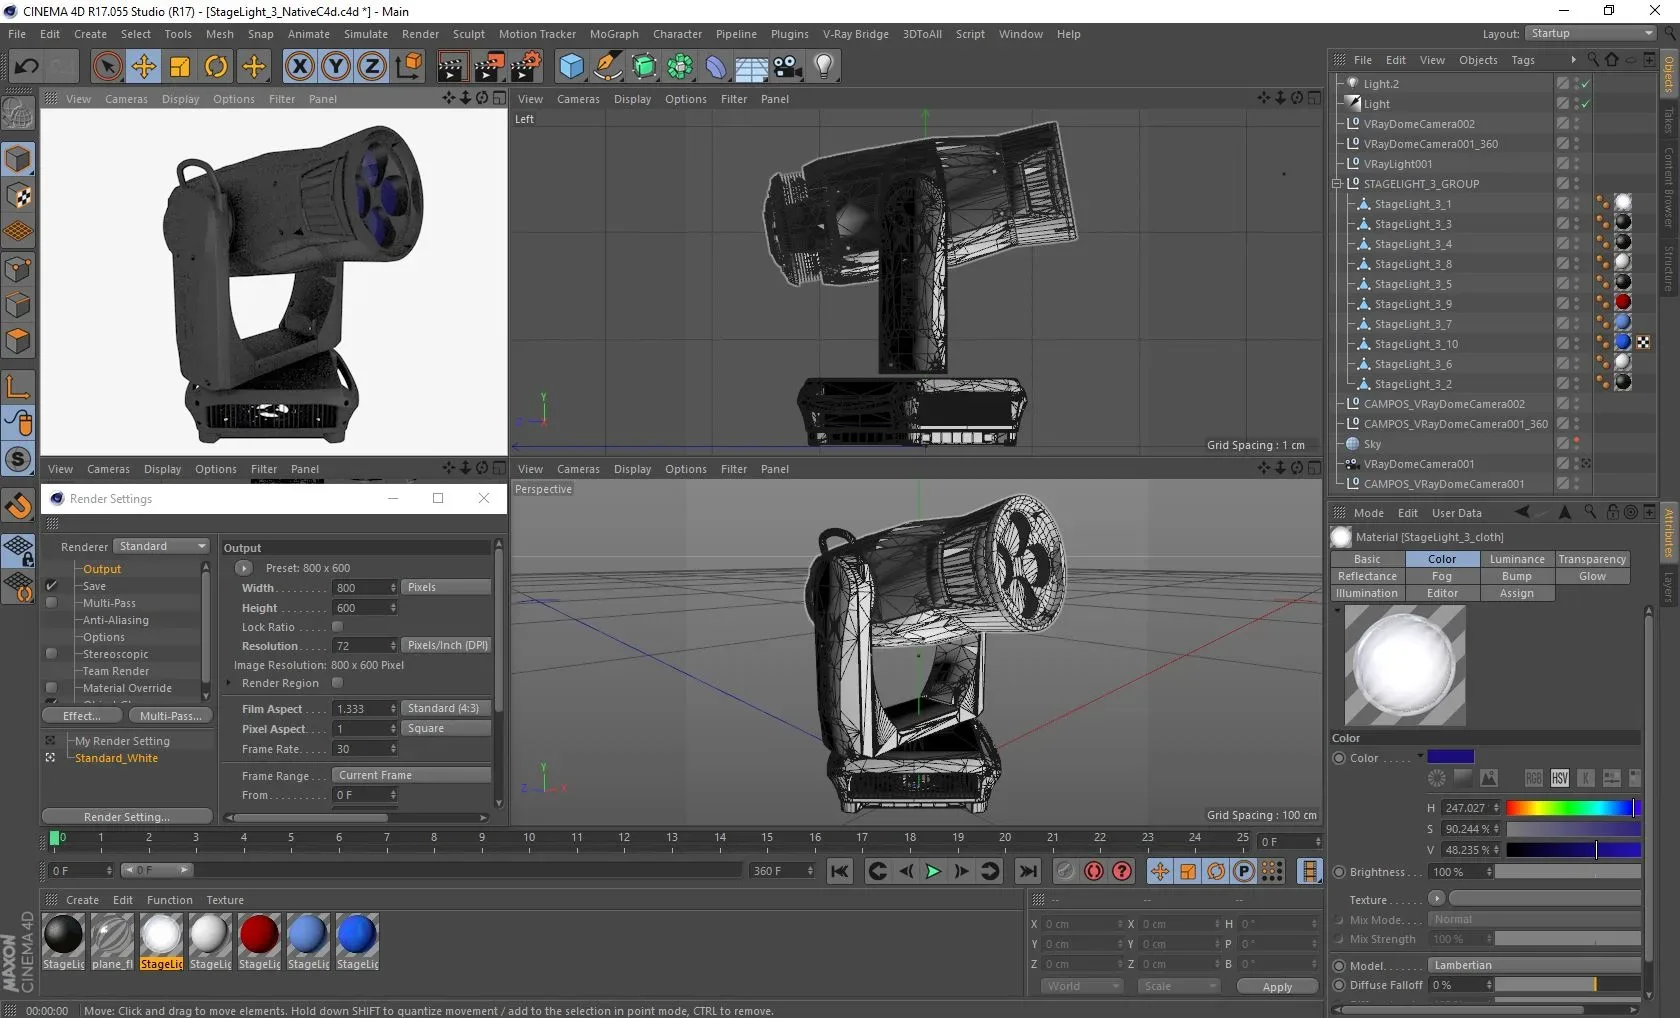Click the Undo arrow icon
The image size is (1680, 1018).
click(26, 67)
